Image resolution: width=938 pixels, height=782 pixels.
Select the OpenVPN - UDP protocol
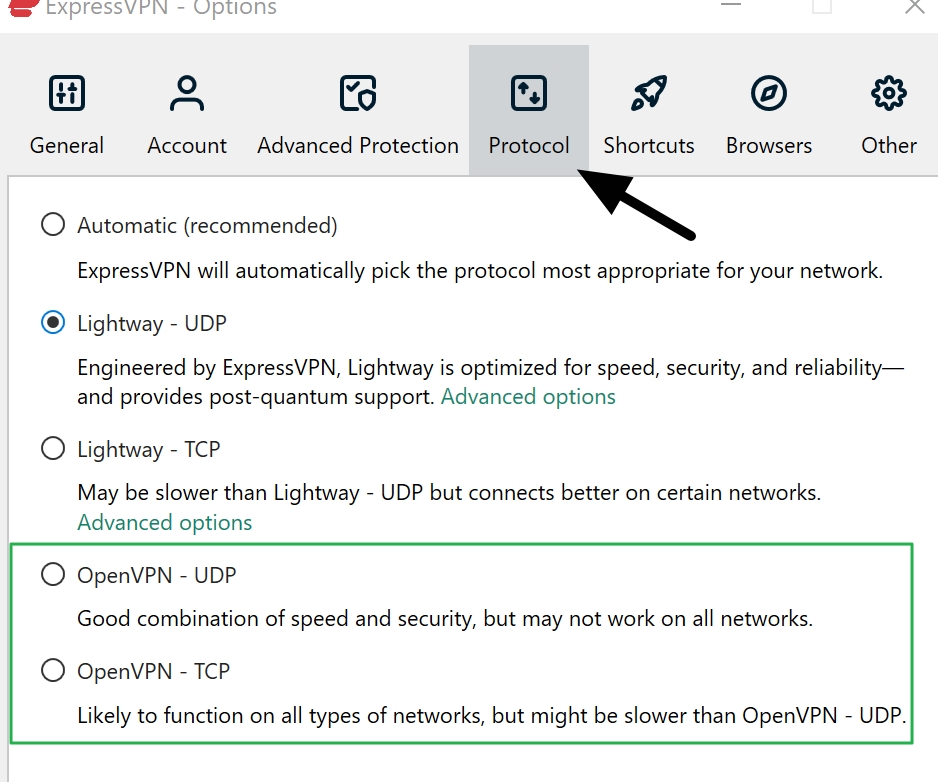[x=52, y=574]
